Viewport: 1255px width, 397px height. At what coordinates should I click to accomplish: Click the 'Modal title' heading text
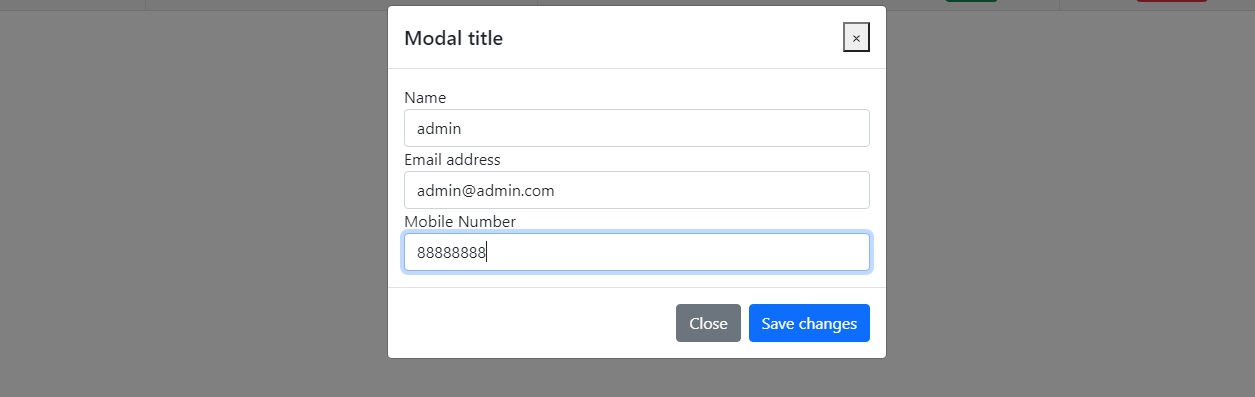click(453, 38)
